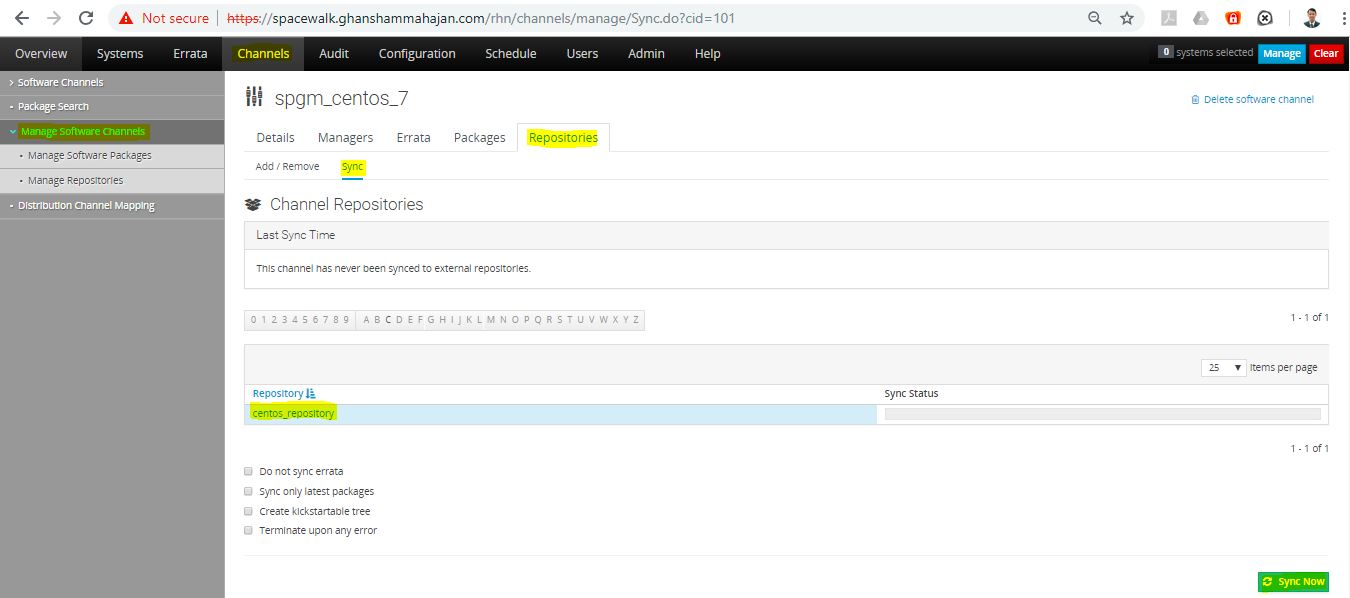Click the Delete software channel link

point(1258,99)
